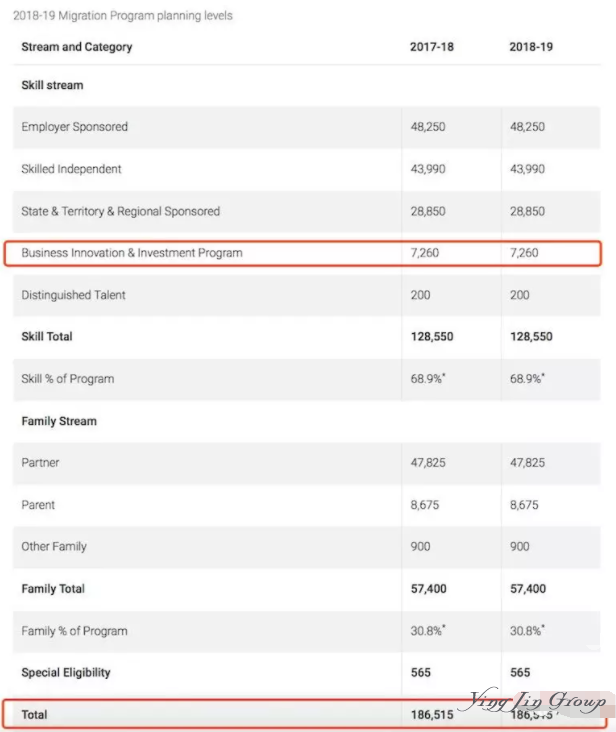Click Parent value 8,675 under 2018-19
Viewport: 616px width, 732px height.
pyautogui.click(x=524, y=505)
